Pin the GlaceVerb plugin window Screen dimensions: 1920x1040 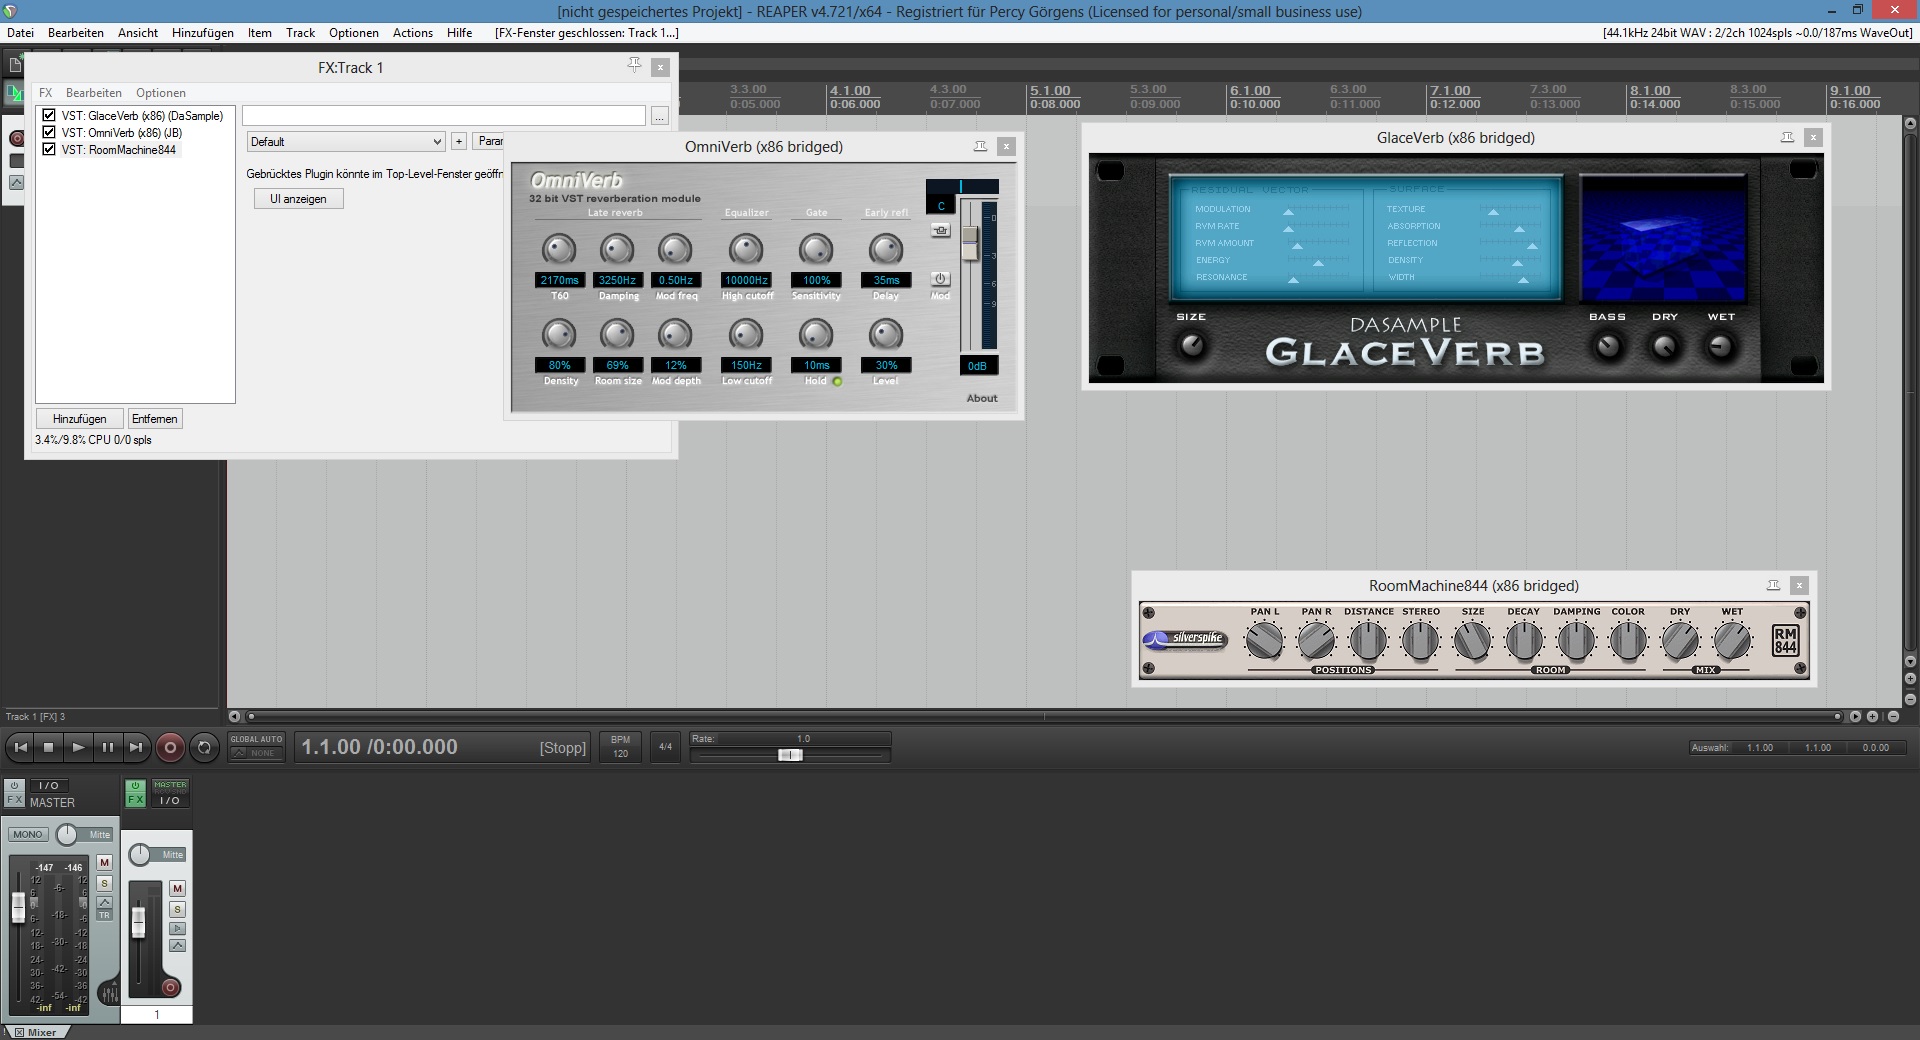click(x=1787, y=137)
